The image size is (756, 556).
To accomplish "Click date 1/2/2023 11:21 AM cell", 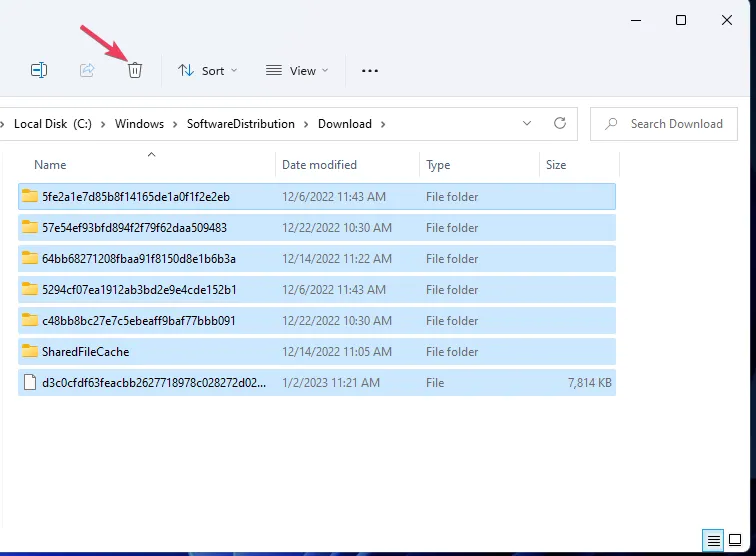I will click(331, 383).
